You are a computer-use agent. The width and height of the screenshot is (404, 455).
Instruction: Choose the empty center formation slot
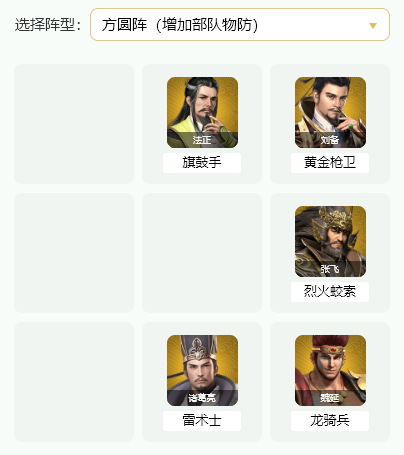pos(202,253)
